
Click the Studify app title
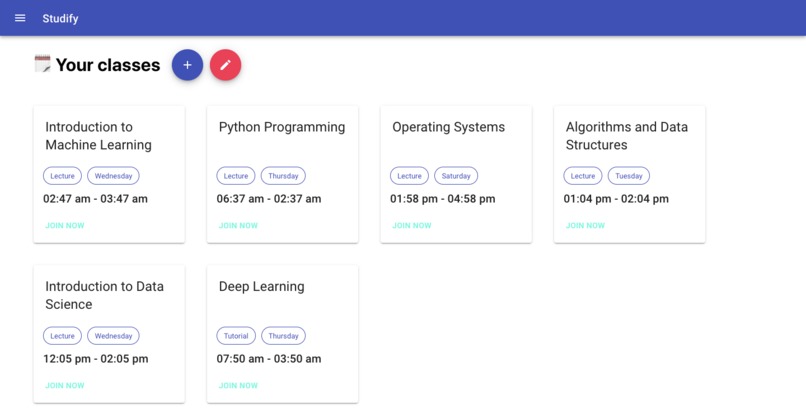[x=60, y=19]
